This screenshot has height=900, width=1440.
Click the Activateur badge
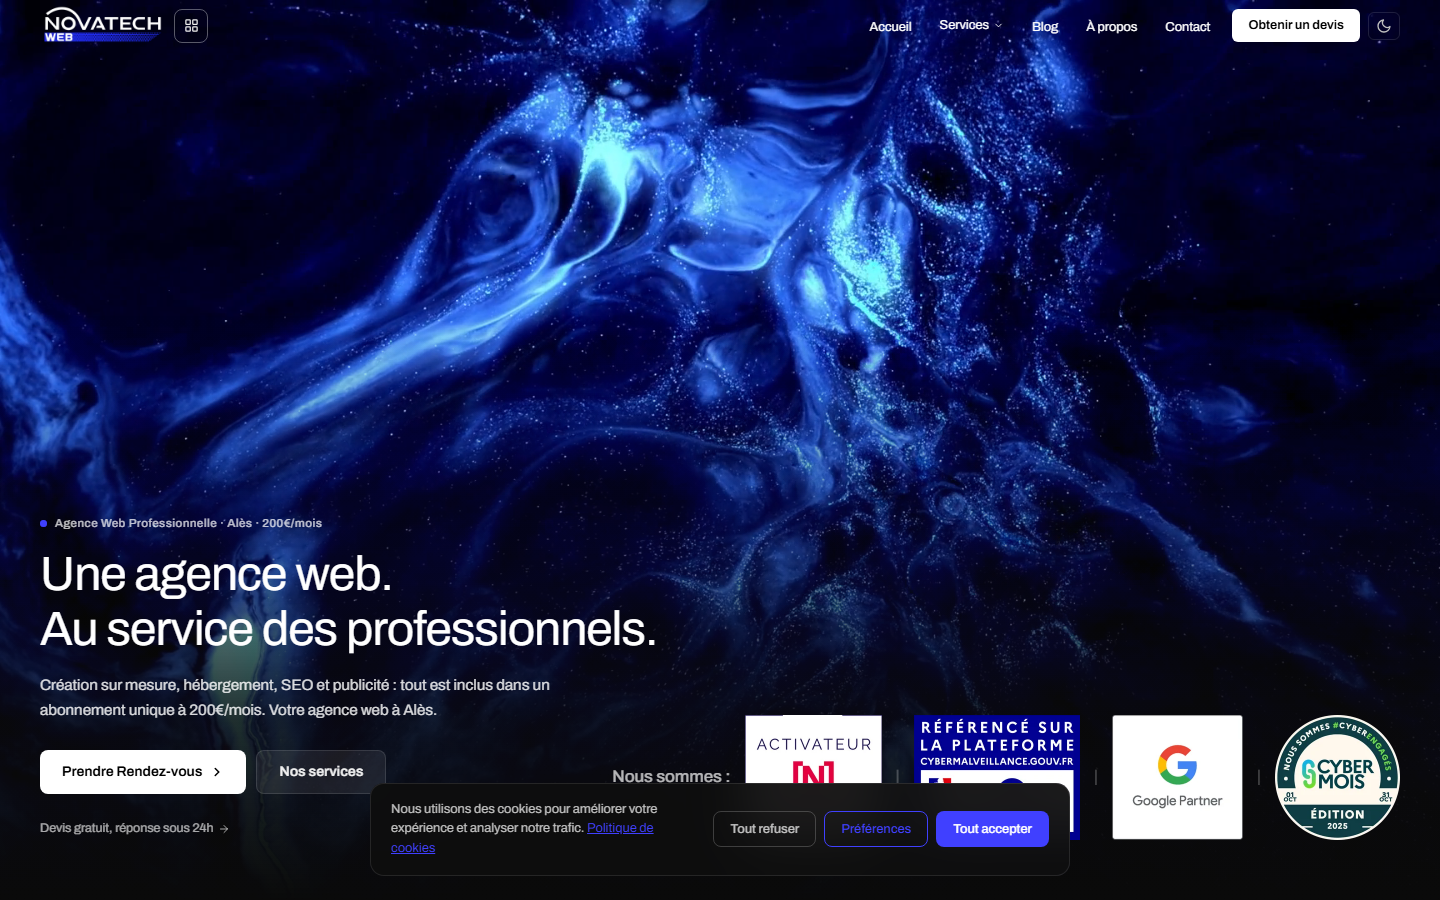click(814, 750)
